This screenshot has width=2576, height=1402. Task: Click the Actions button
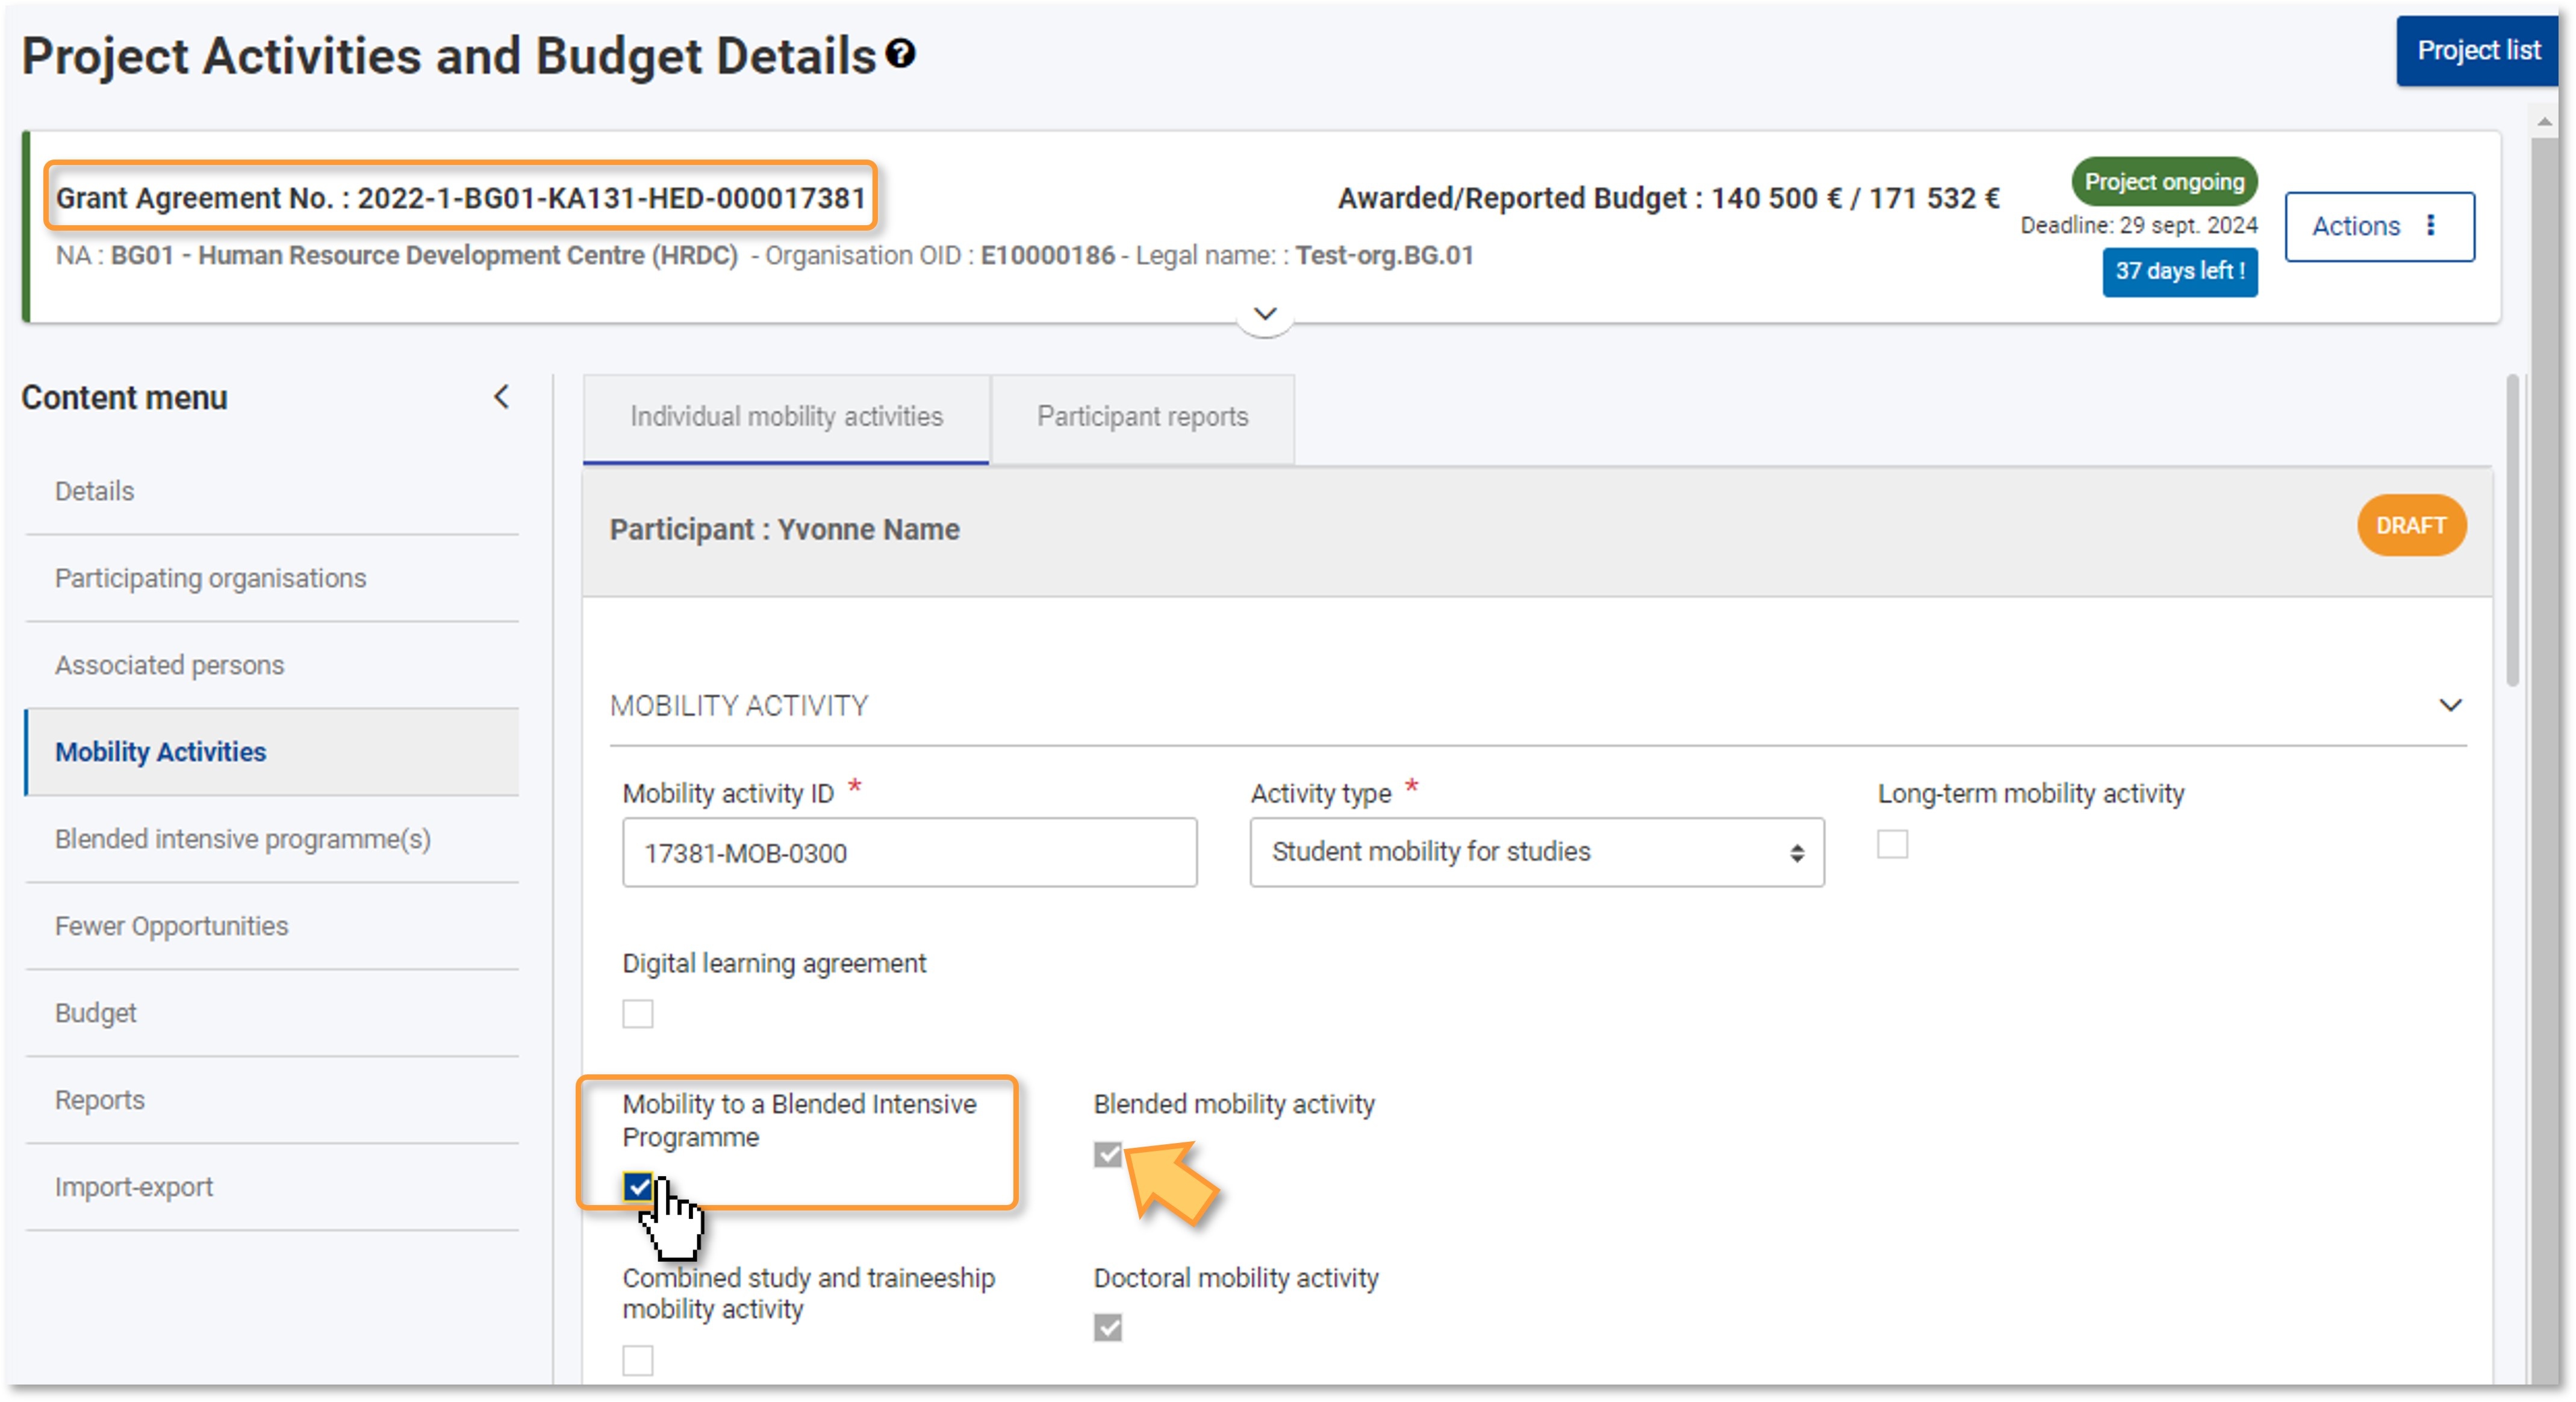tap(2379, 226)
